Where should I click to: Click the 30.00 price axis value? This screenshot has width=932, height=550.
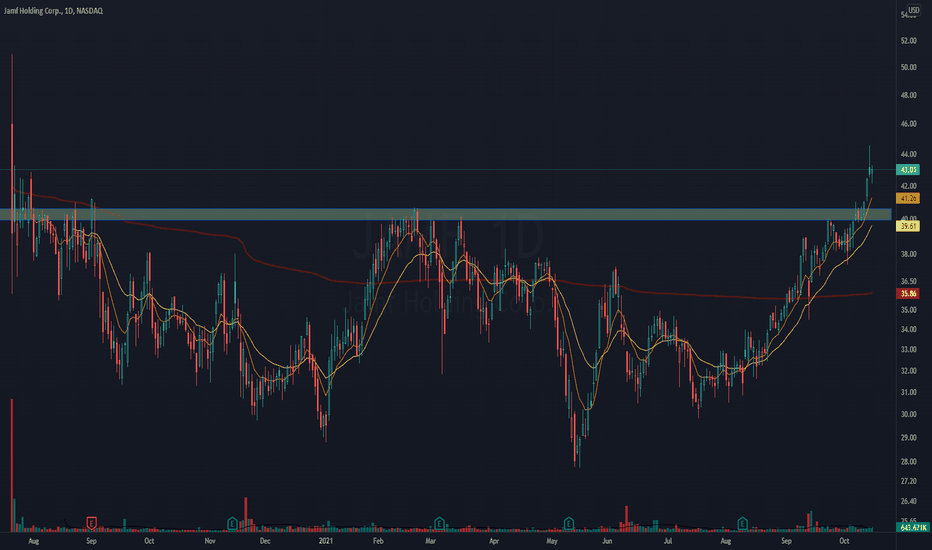pyautogui.click(x=908, y=414)
